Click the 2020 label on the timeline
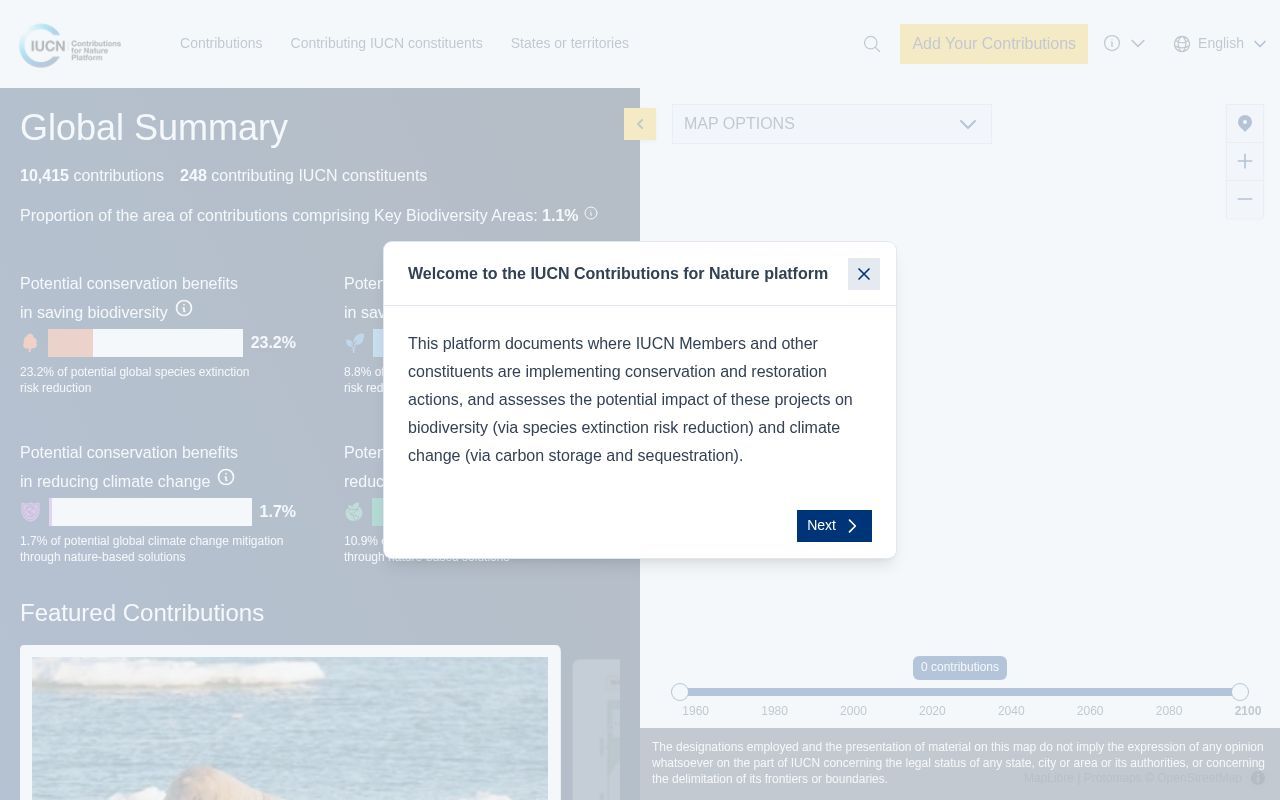 pos(932,711)
